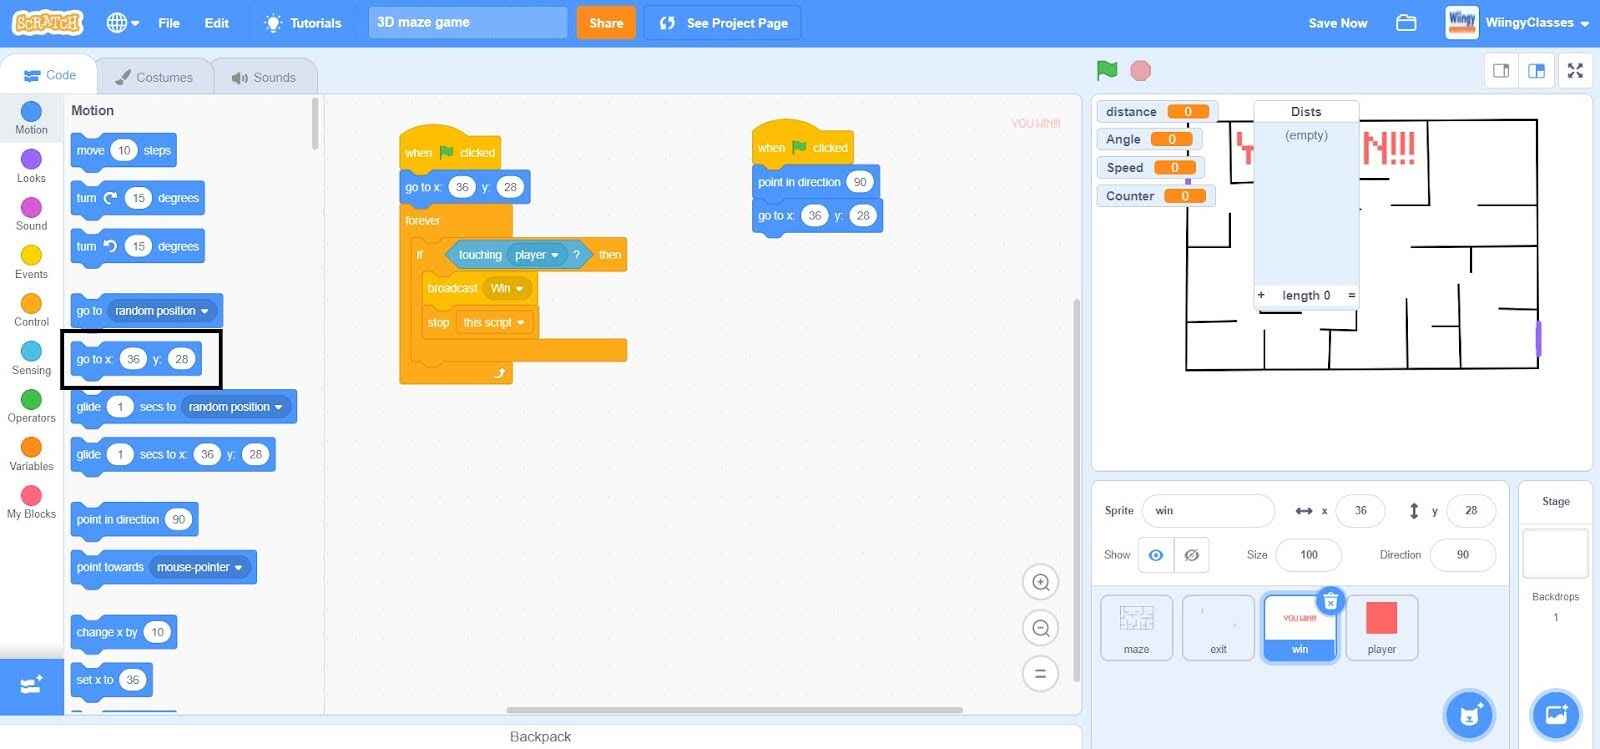The image size is (1600, 749).
Task: Click the sprite x position field
Action: [x=1360, y=510]
